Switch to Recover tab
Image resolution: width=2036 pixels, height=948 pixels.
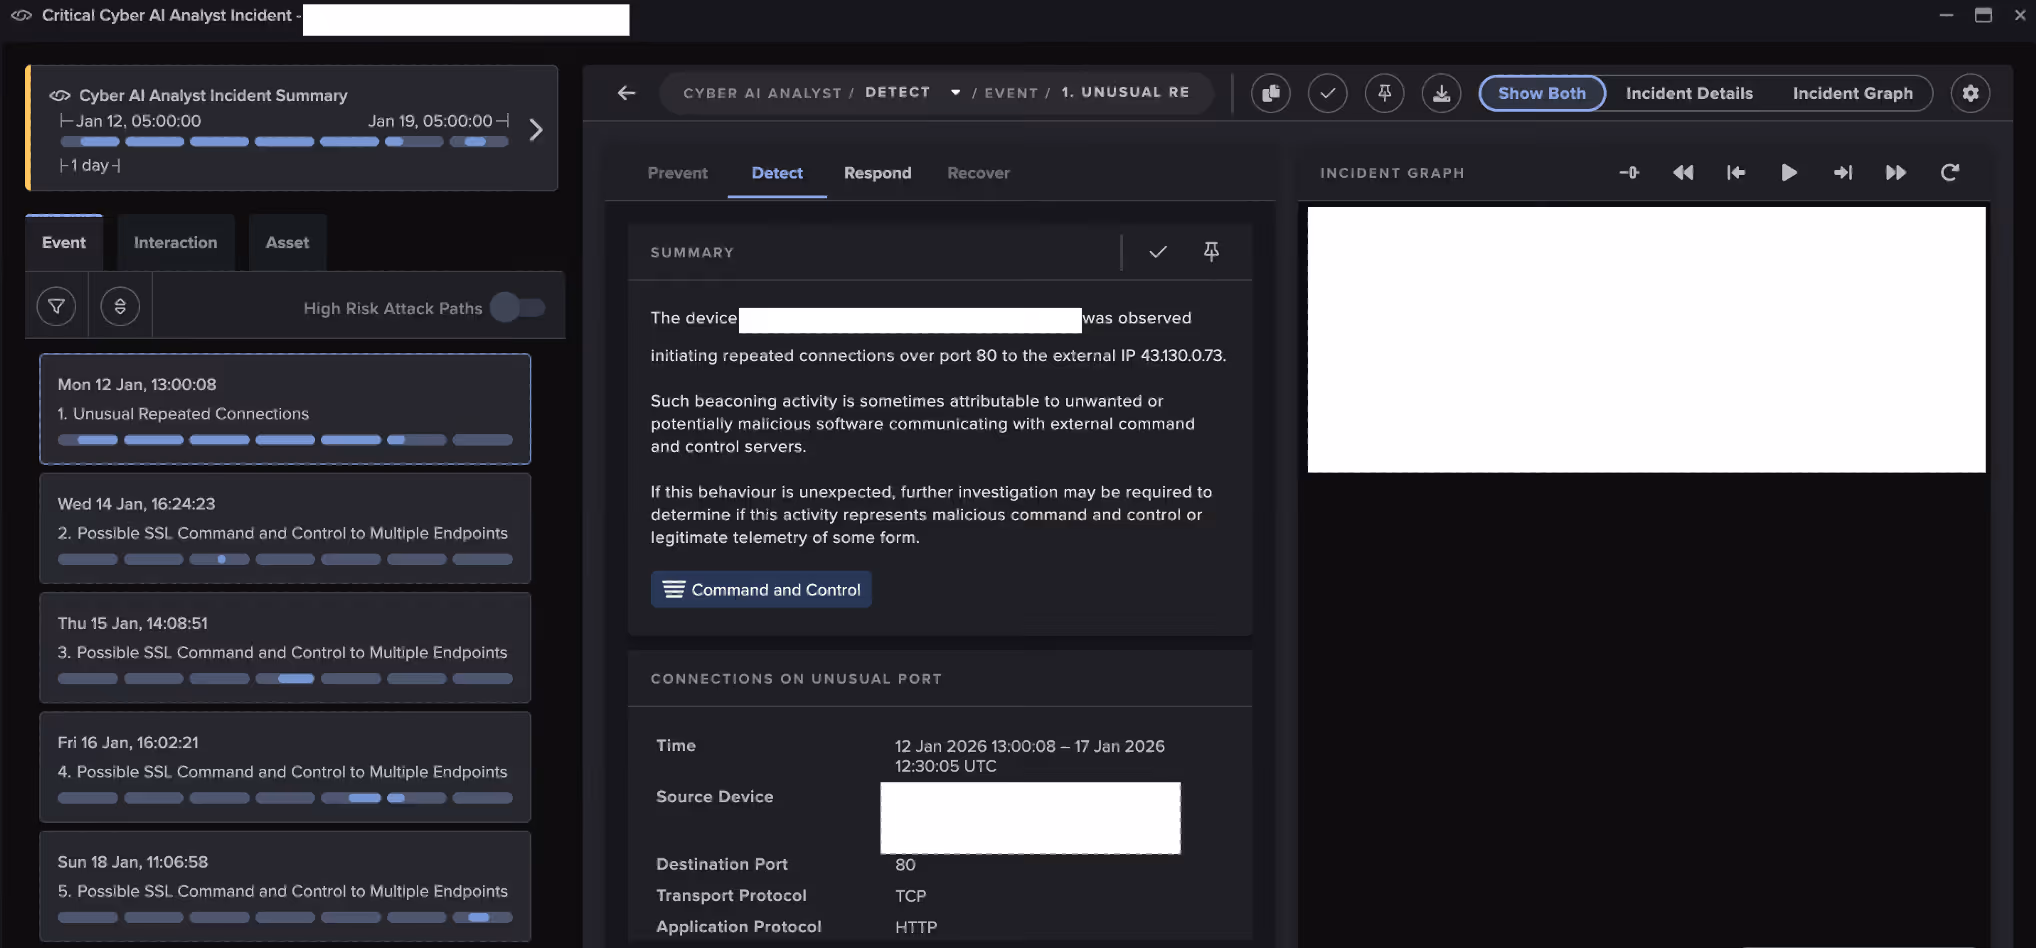978,173
